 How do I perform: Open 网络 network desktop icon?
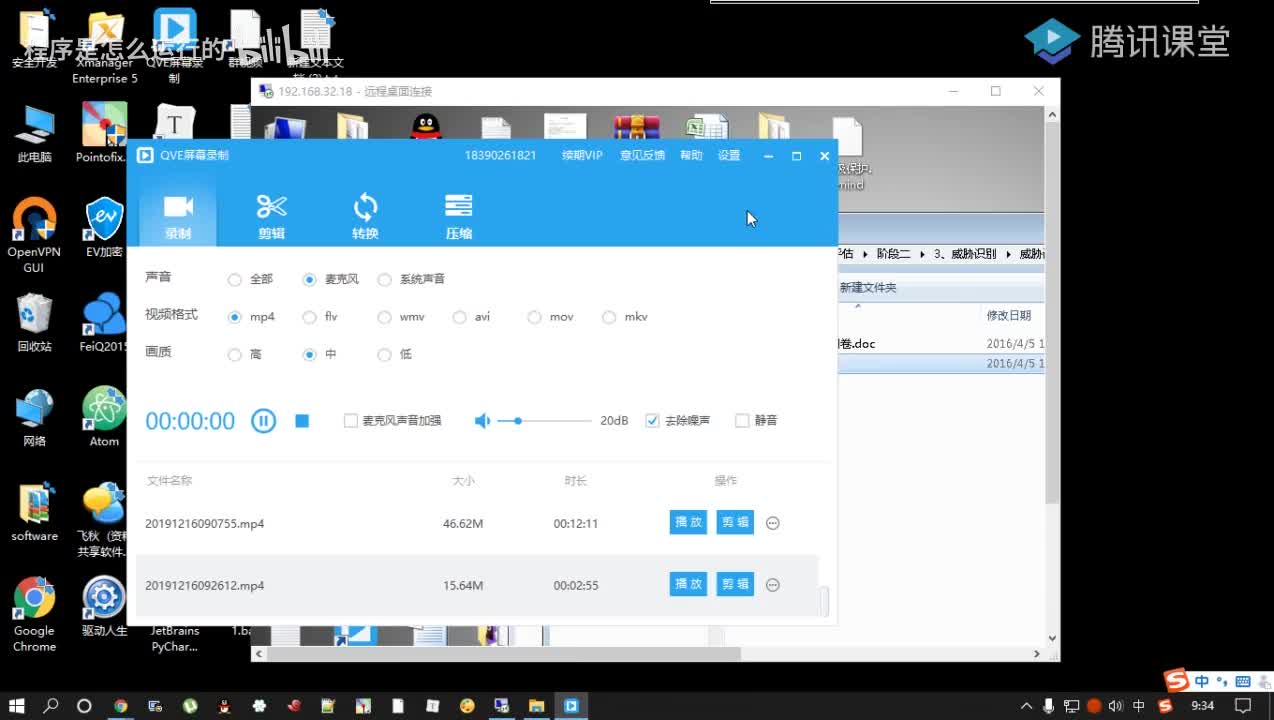pos(34,417)
